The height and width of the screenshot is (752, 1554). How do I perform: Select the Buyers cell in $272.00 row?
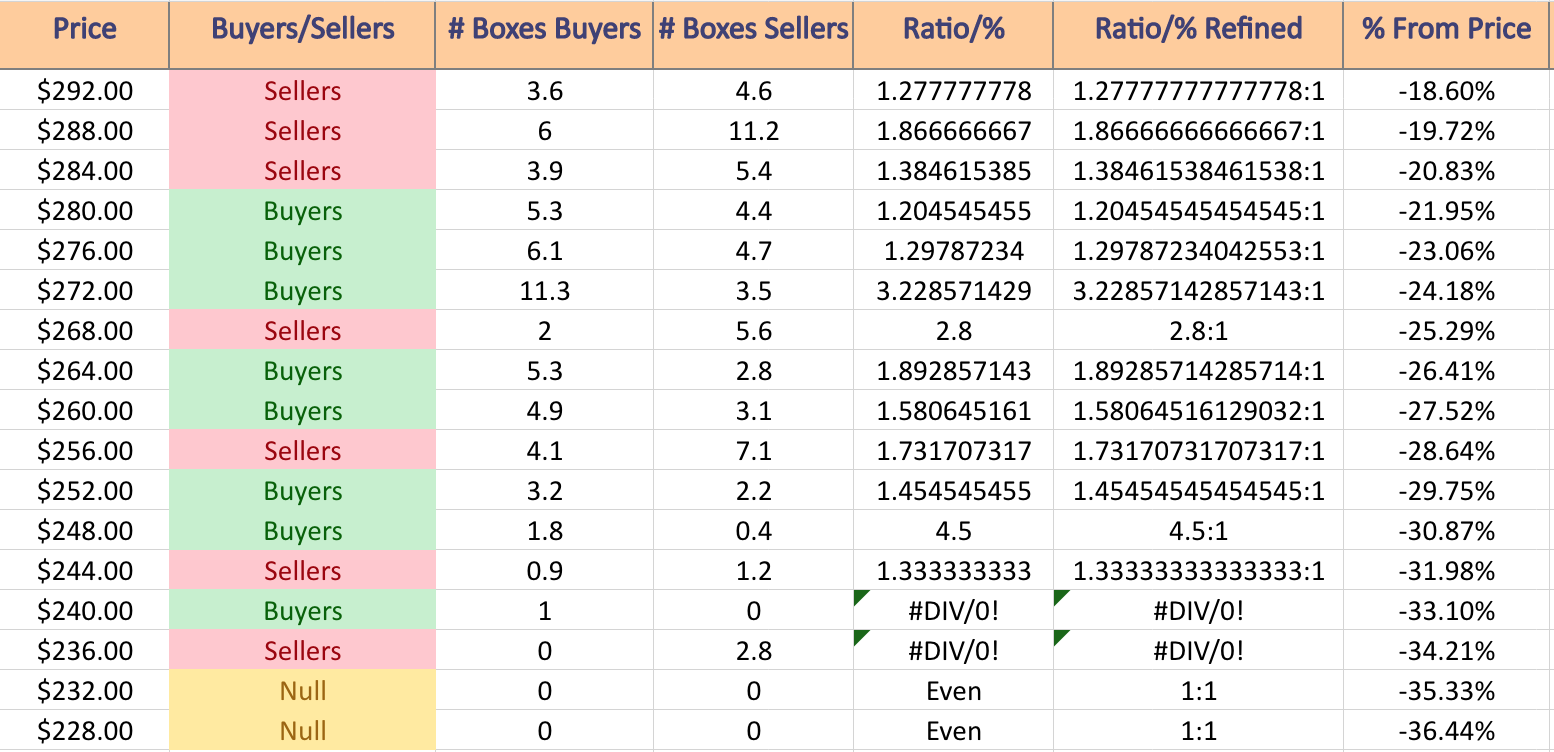(302, 291)
